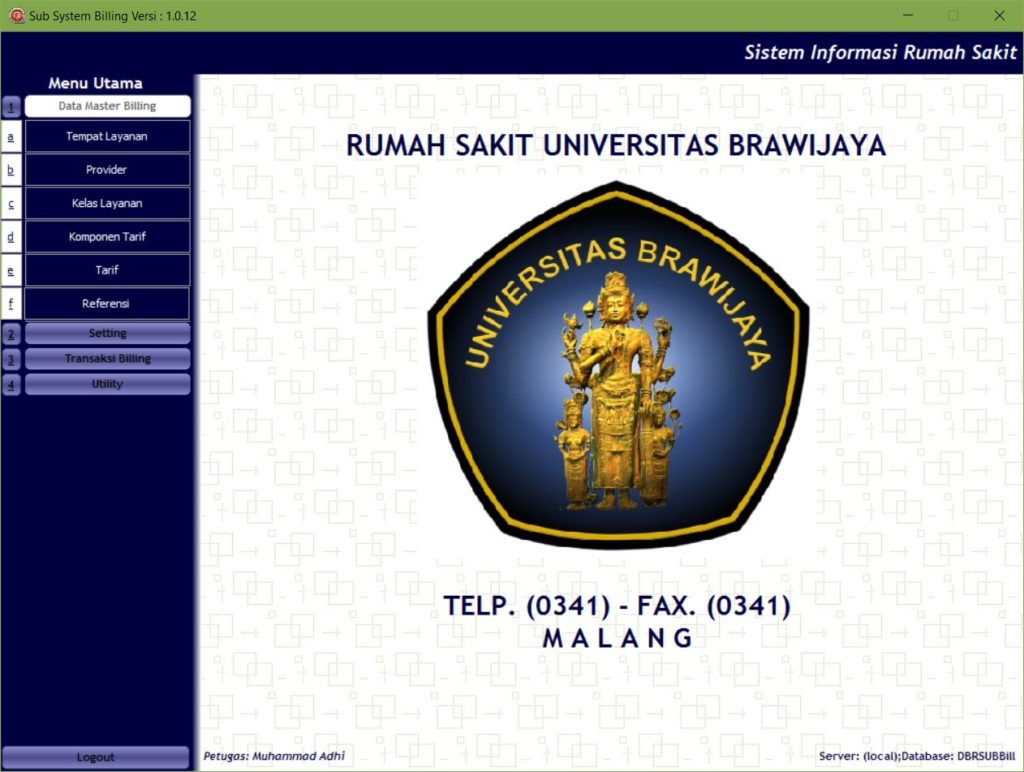This screenshot has height=772, width=1024.
Task: Minimize the Sub System Billing window
Action: 908,15
